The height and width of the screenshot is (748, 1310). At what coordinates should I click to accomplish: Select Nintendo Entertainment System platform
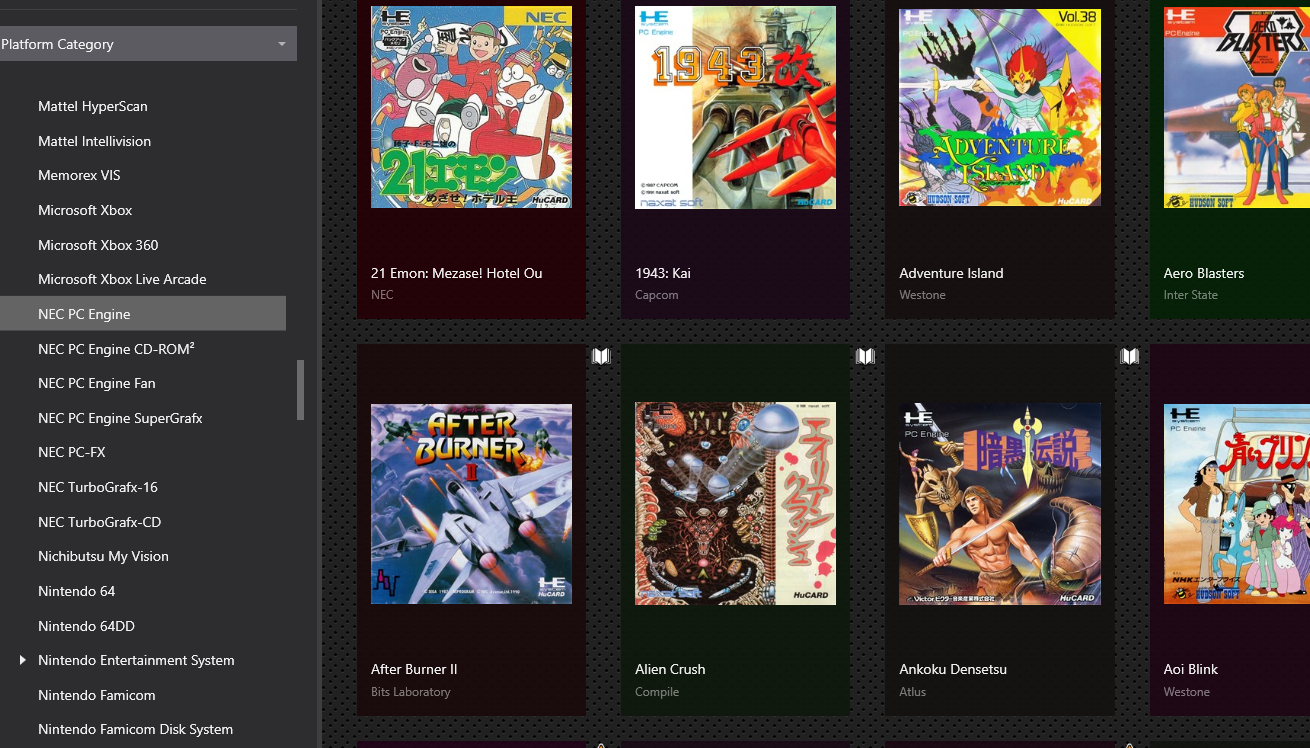click(x=136, y=660)
